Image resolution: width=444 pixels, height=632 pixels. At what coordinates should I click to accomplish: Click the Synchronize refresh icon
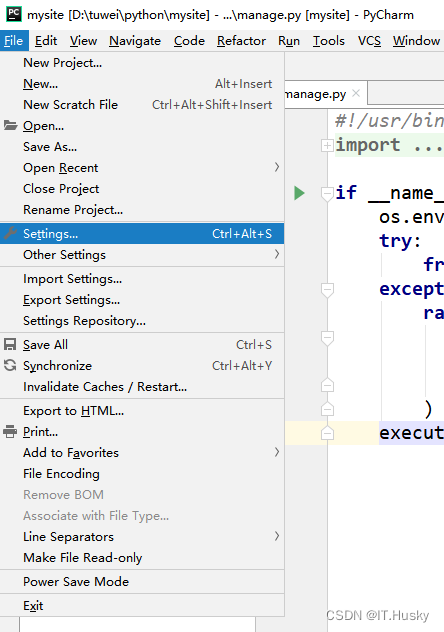click(x=10, y=365)
